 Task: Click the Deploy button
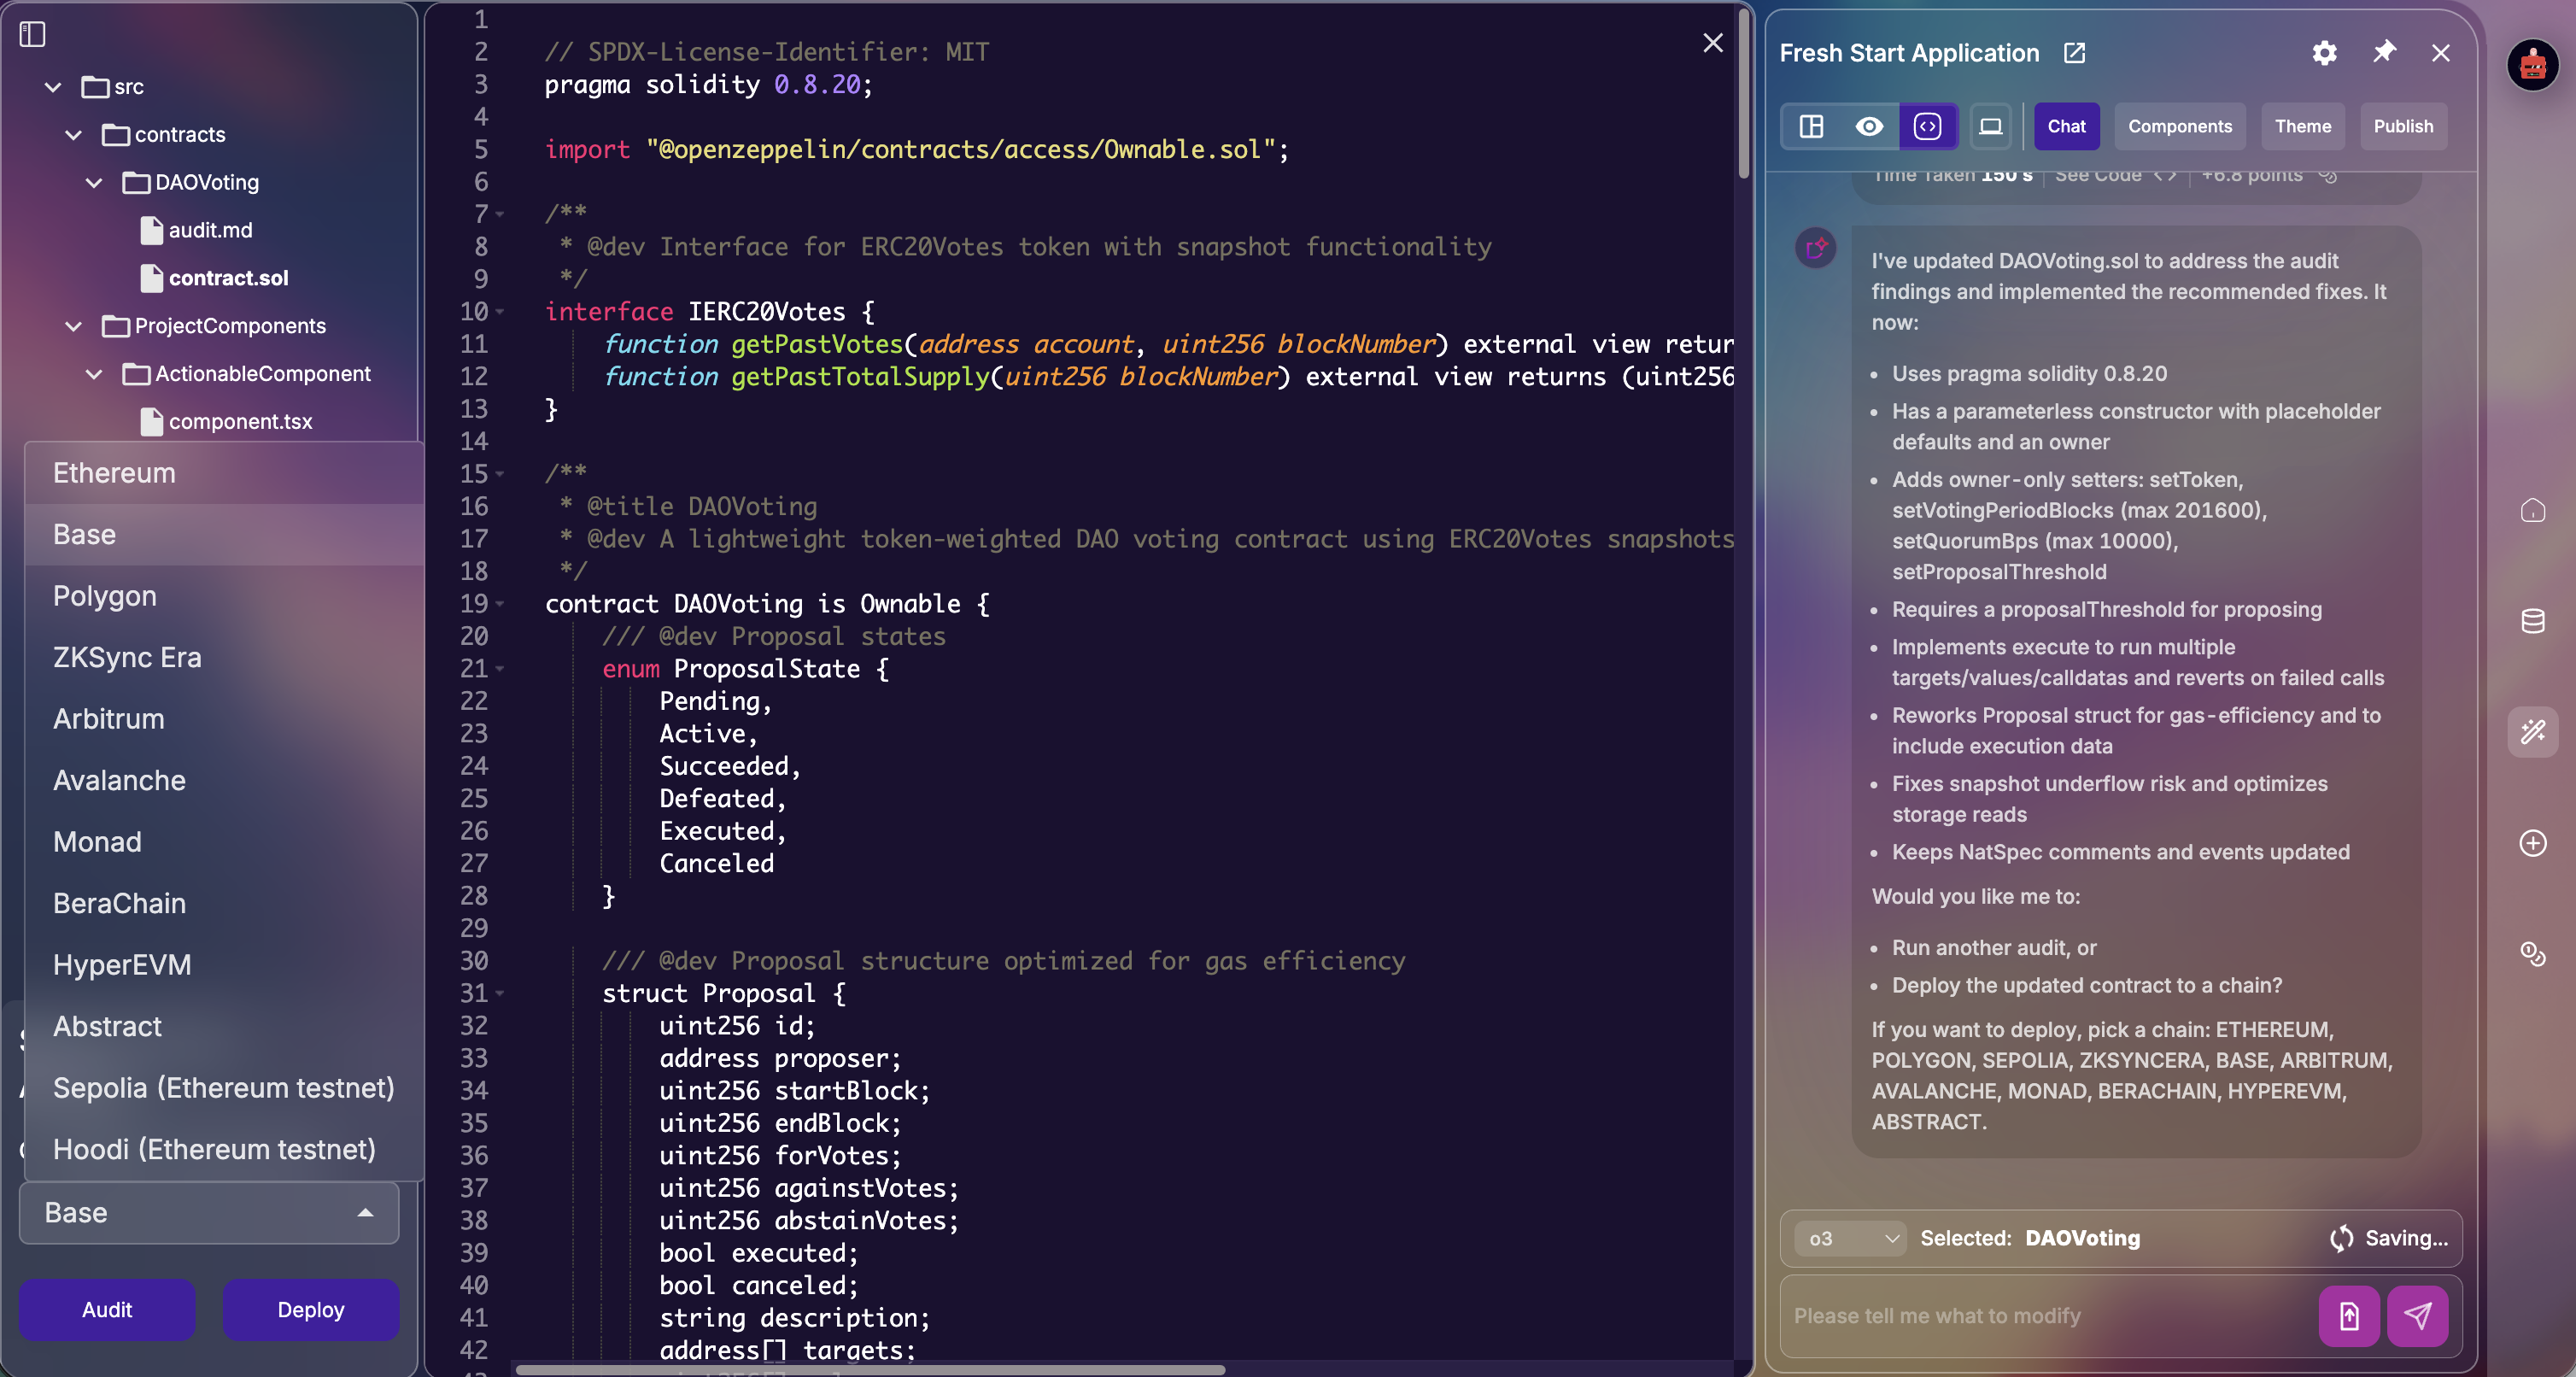click(310, 1309)
